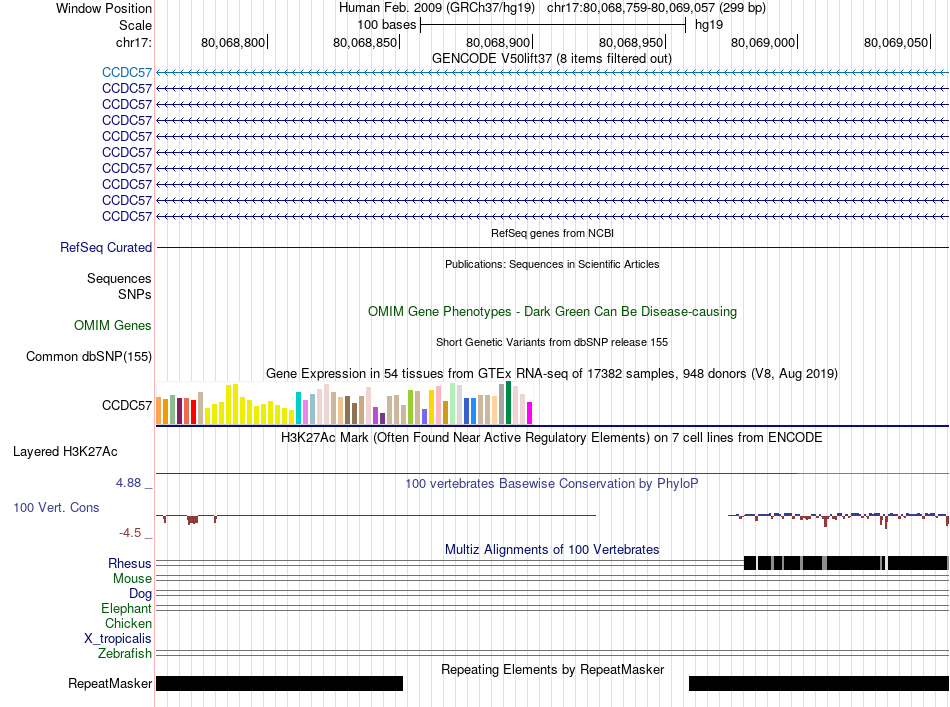The image size is (950, 707).
Task: Click '100 vertebrates Basewise Conservation by PhyloP' title
Action: coord(552,483)
